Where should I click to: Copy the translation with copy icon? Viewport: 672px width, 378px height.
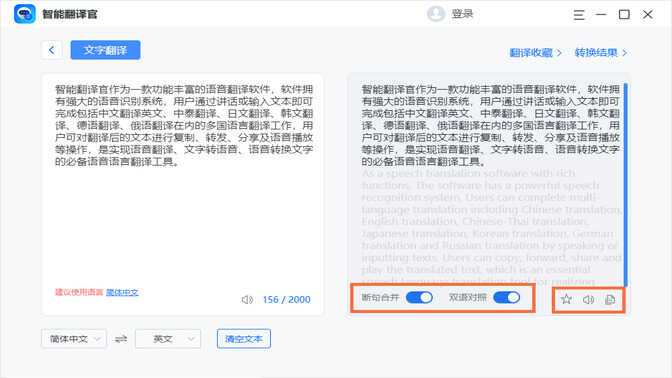tap(610, 300)
